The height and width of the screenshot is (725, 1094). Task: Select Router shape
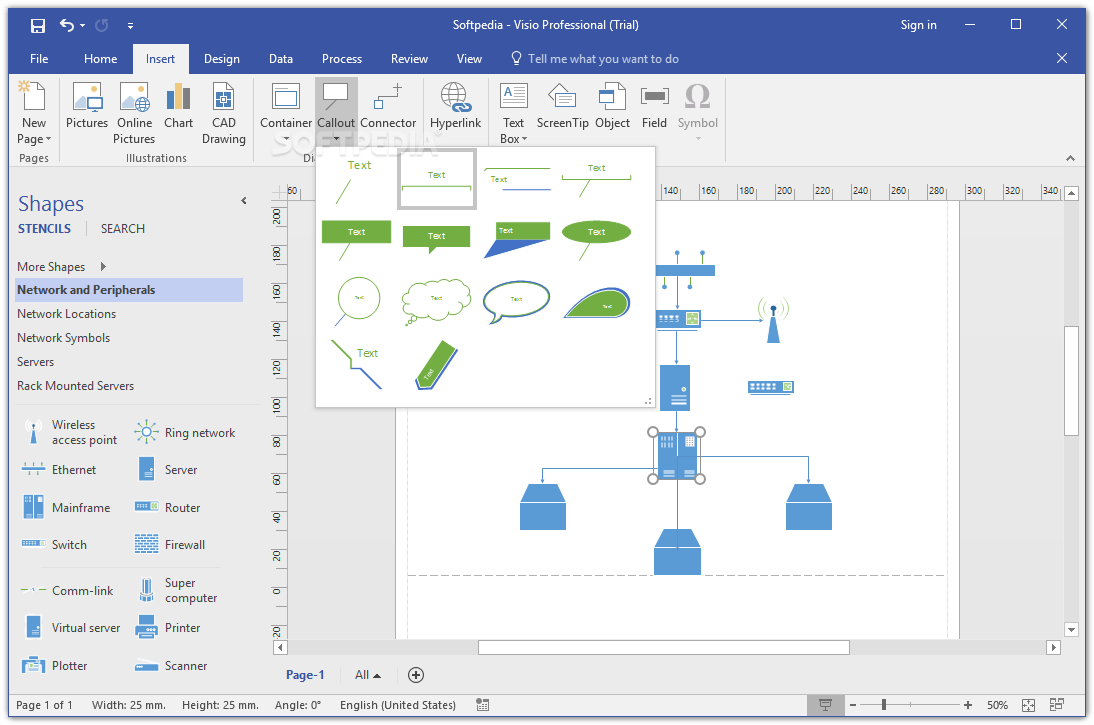pyautogui.click(x=167, y=507)
